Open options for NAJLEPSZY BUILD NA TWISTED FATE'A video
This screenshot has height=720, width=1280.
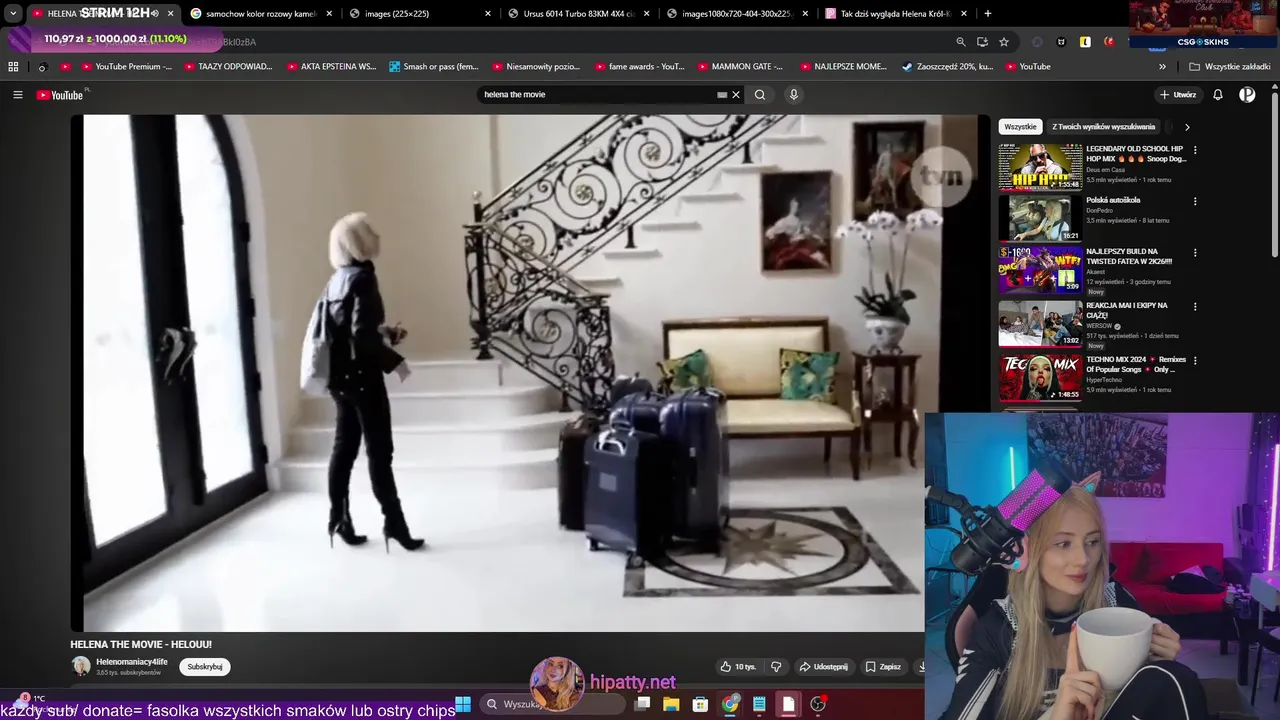point(1195,253)
